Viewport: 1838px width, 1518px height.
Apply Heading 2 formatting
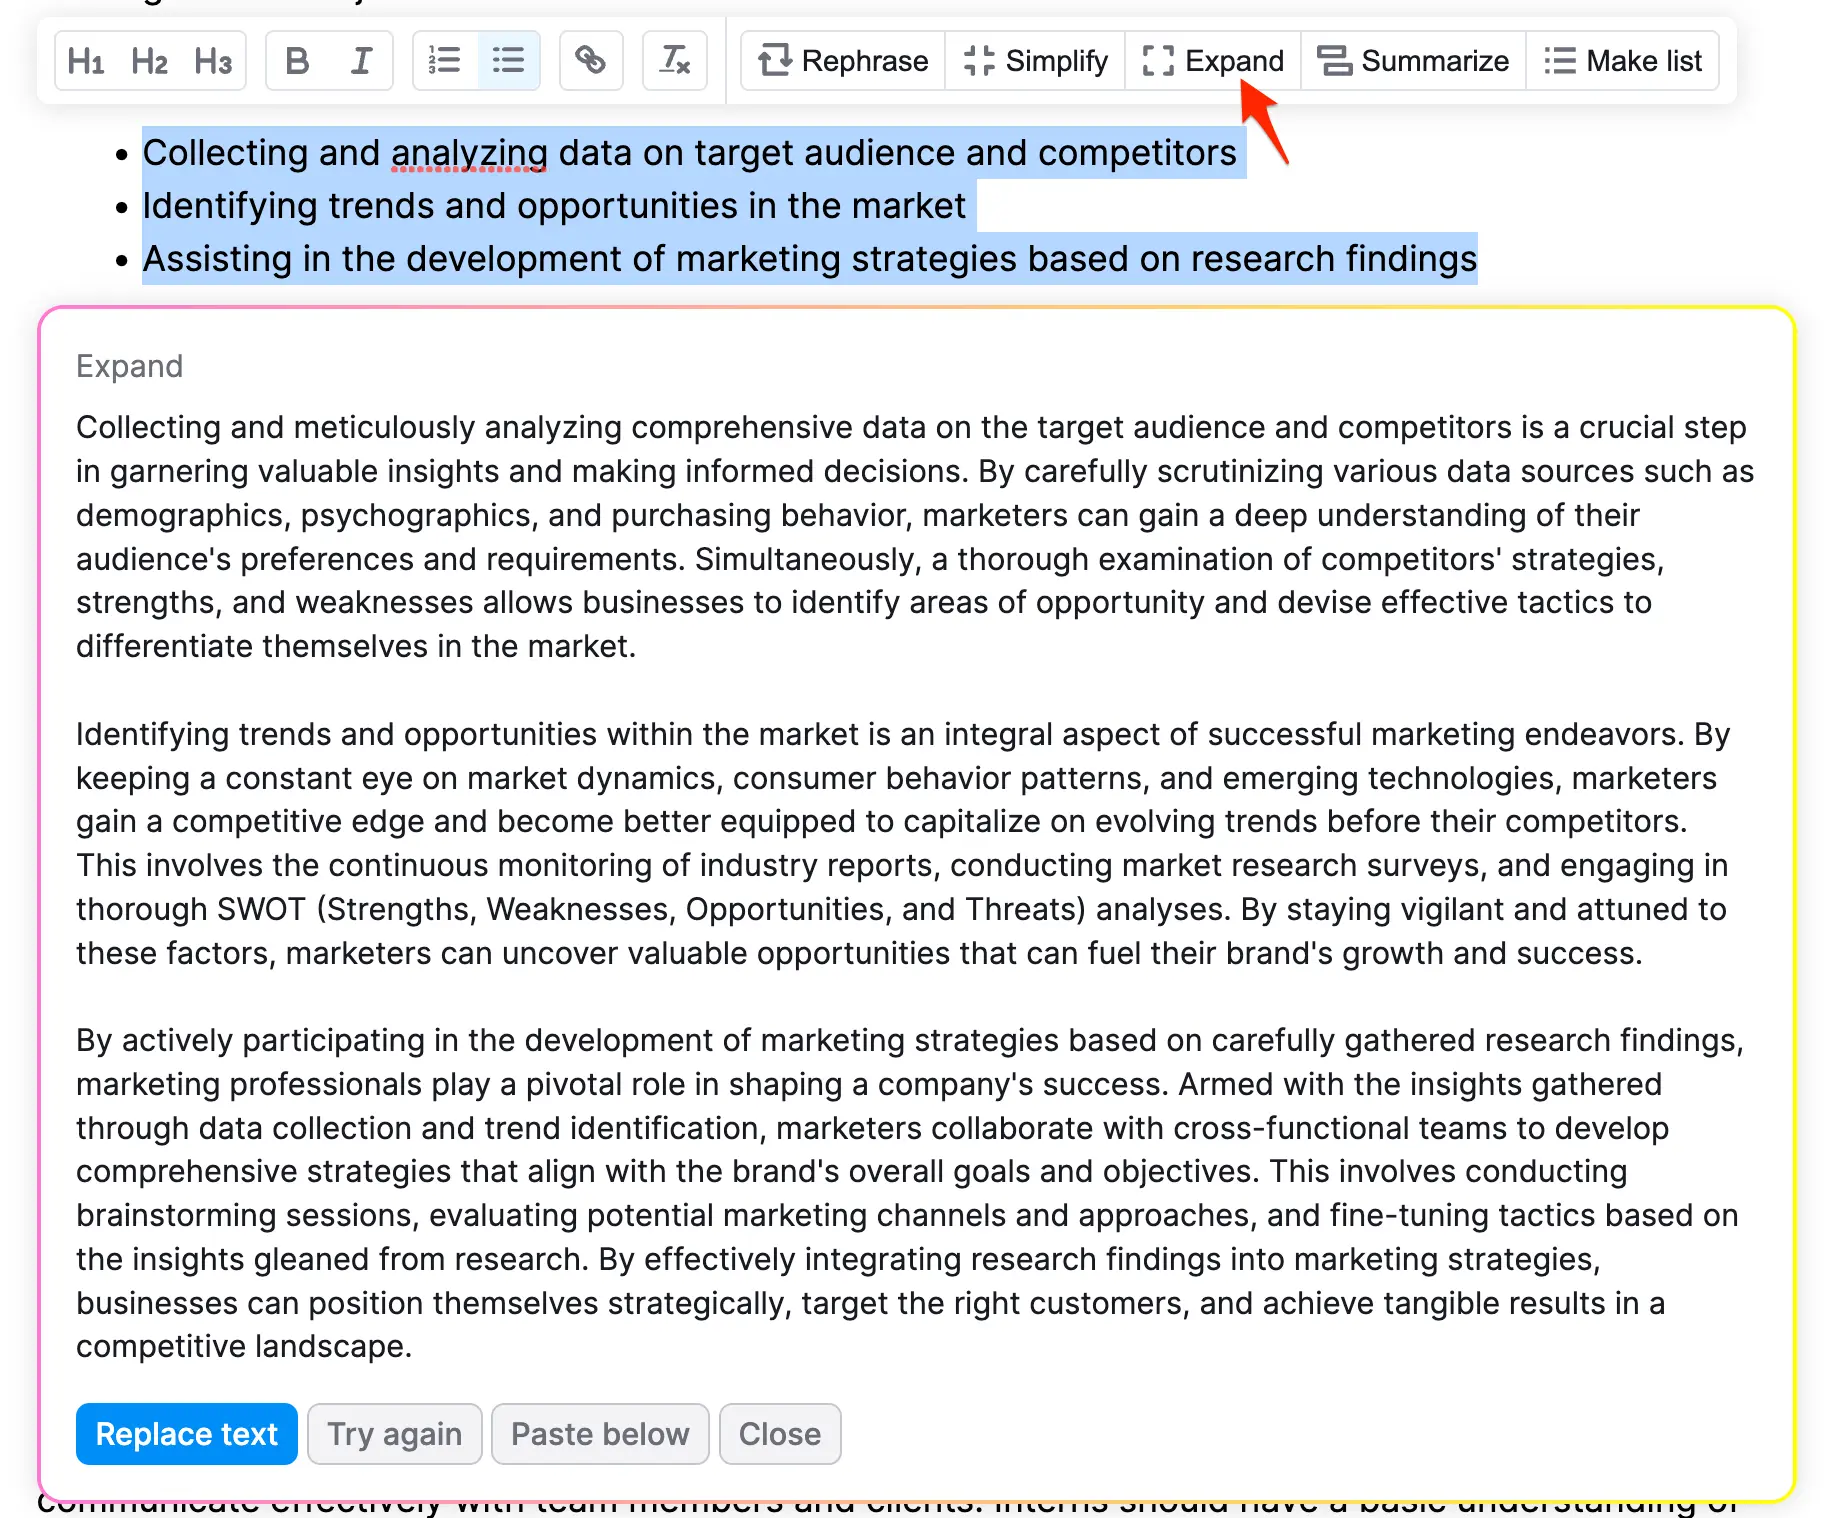click(149, 61)
